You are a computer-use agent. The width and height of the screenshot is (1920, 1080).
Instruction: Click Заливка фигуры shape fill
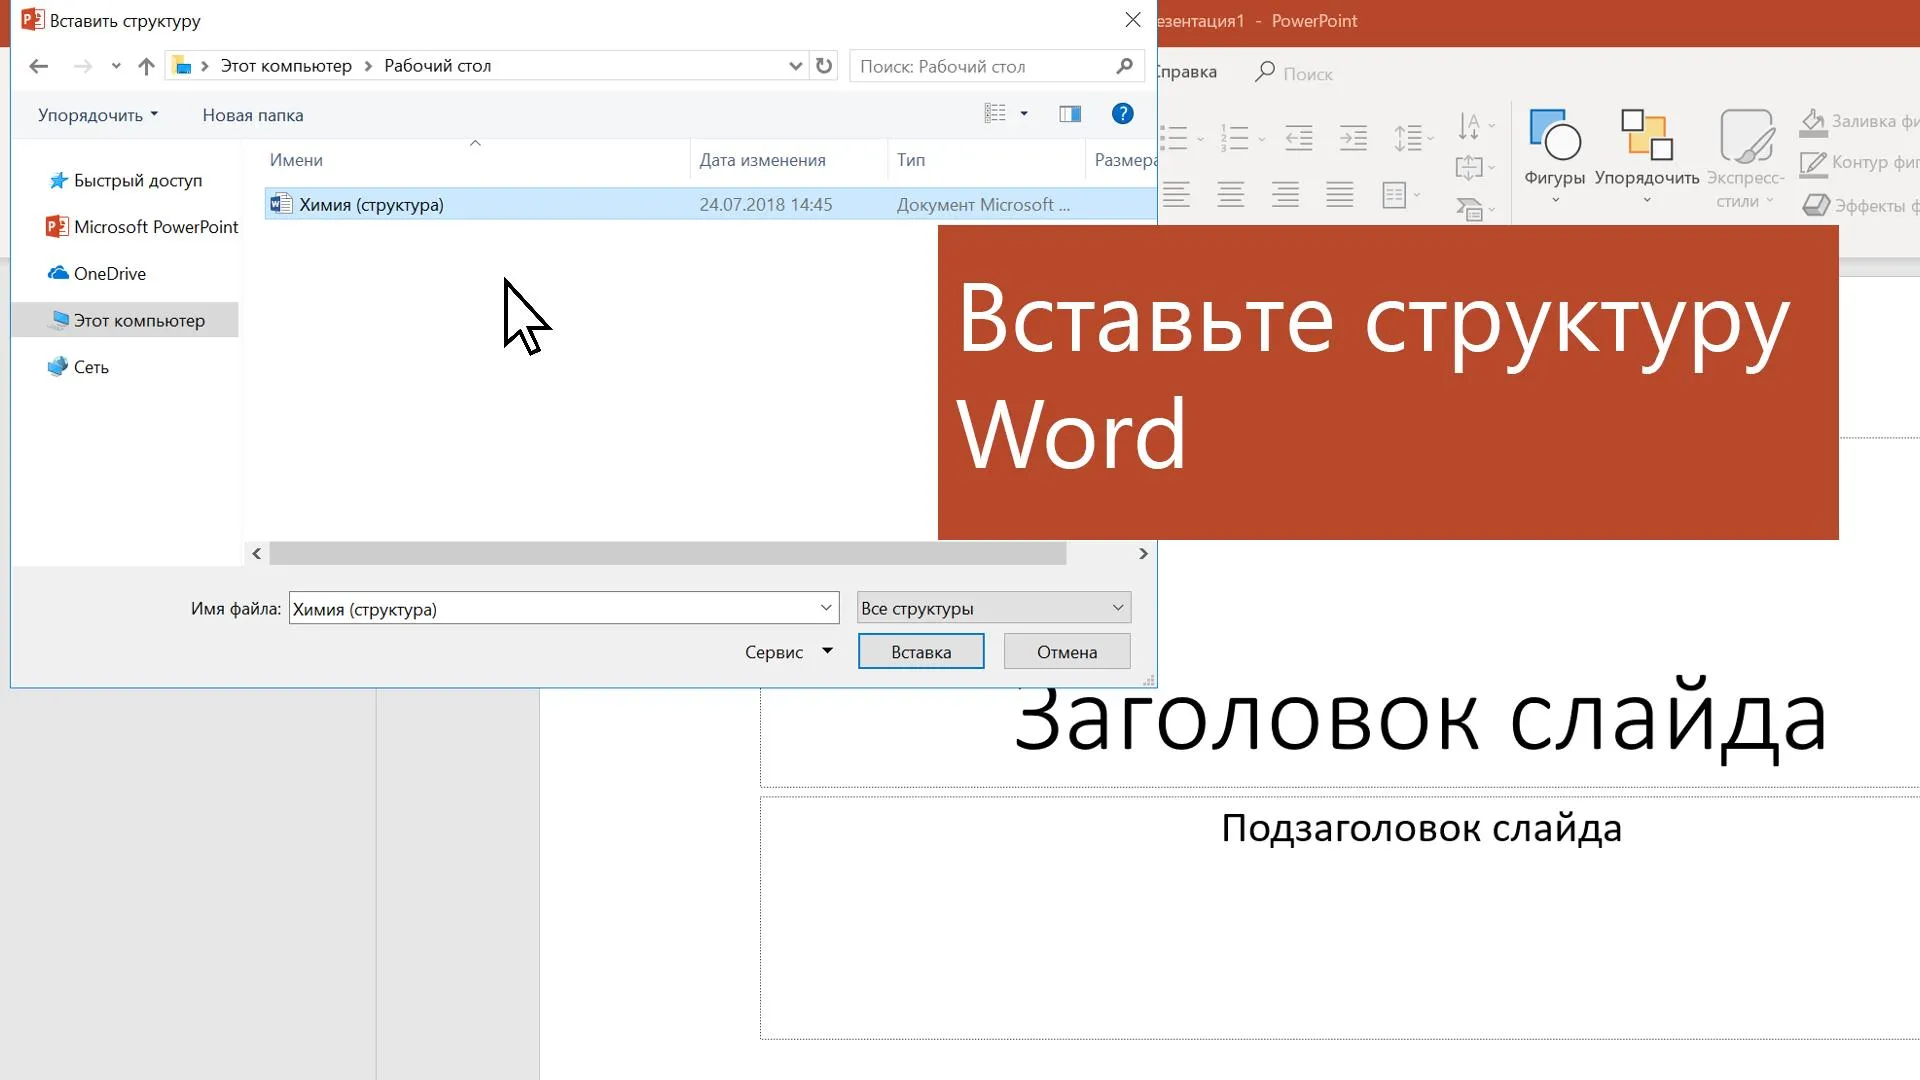point(1860,121)
